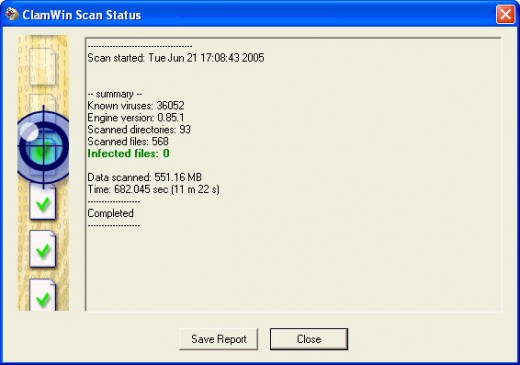Click the bottom green checkmark document icon

43,296
